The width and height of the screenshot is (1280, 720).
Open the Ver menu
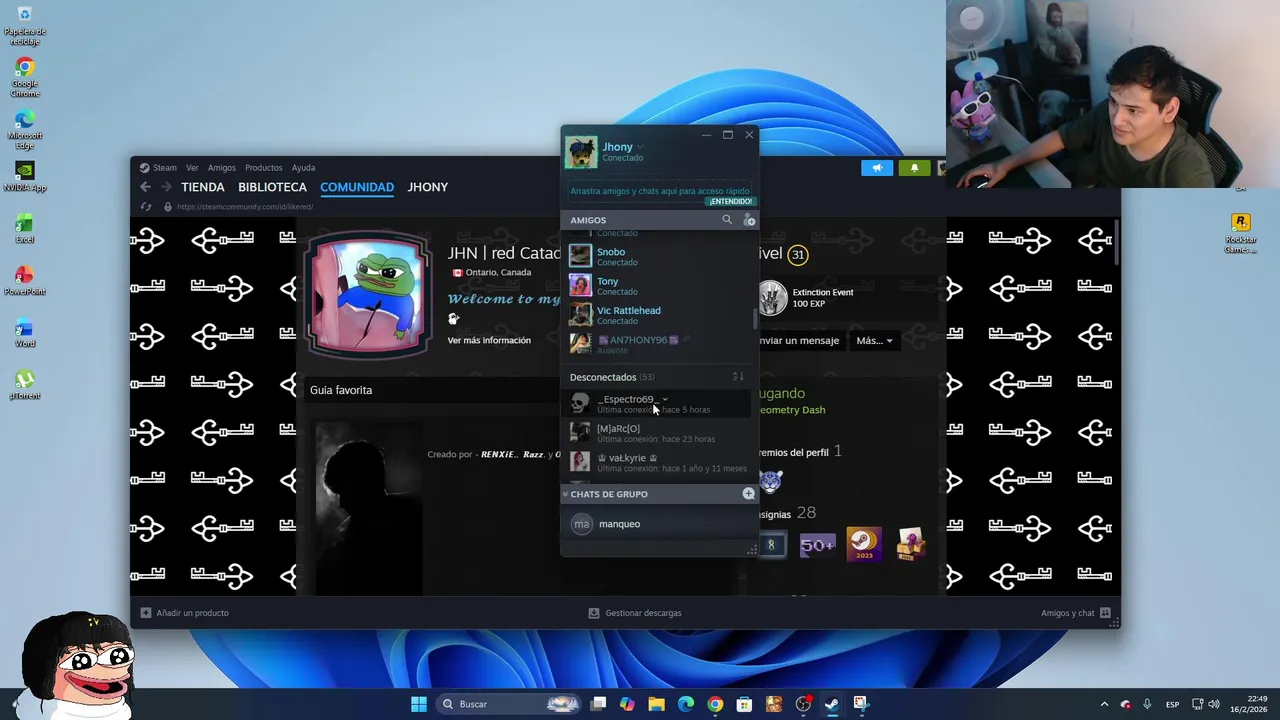click(192, 168)
